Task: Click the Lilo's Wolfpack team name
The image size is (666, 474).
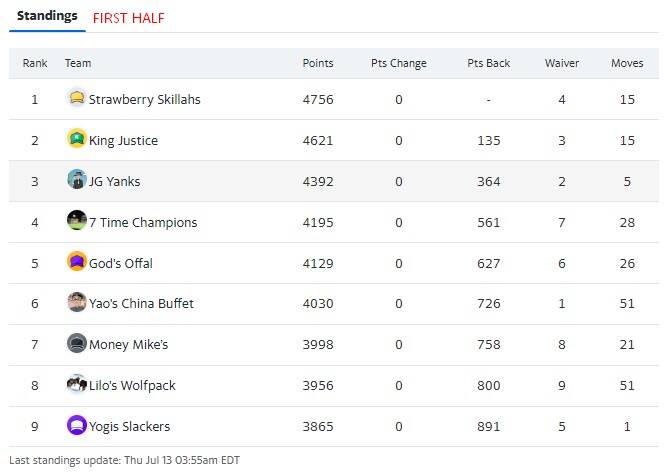Action: 132,386
